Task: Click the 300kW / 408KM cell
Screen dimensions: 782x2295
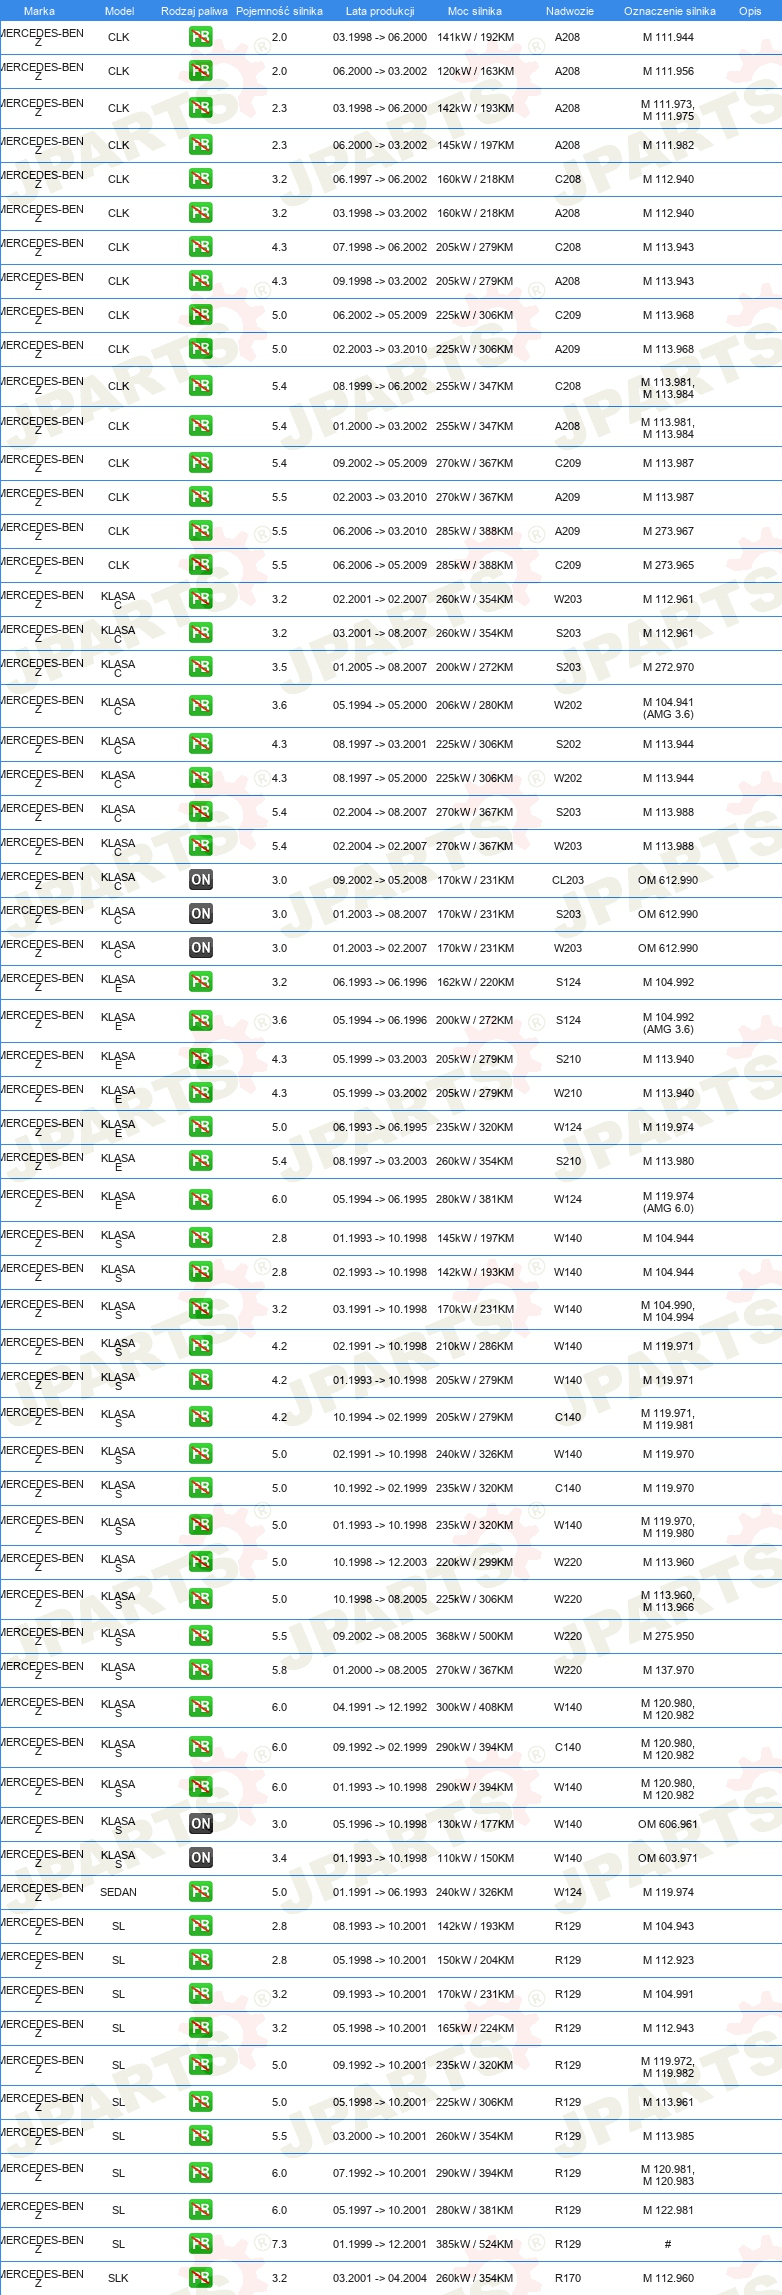Action: point(475,1707)
